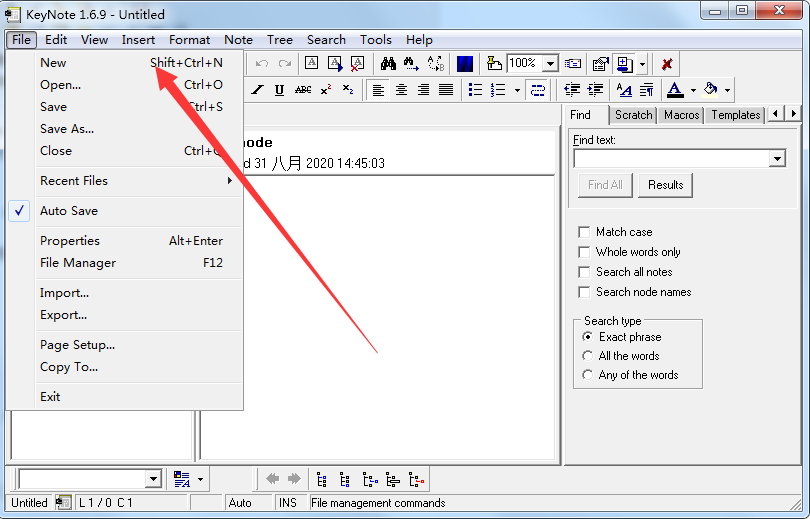Expand the Find text combo dropdown

coord(777,159)
